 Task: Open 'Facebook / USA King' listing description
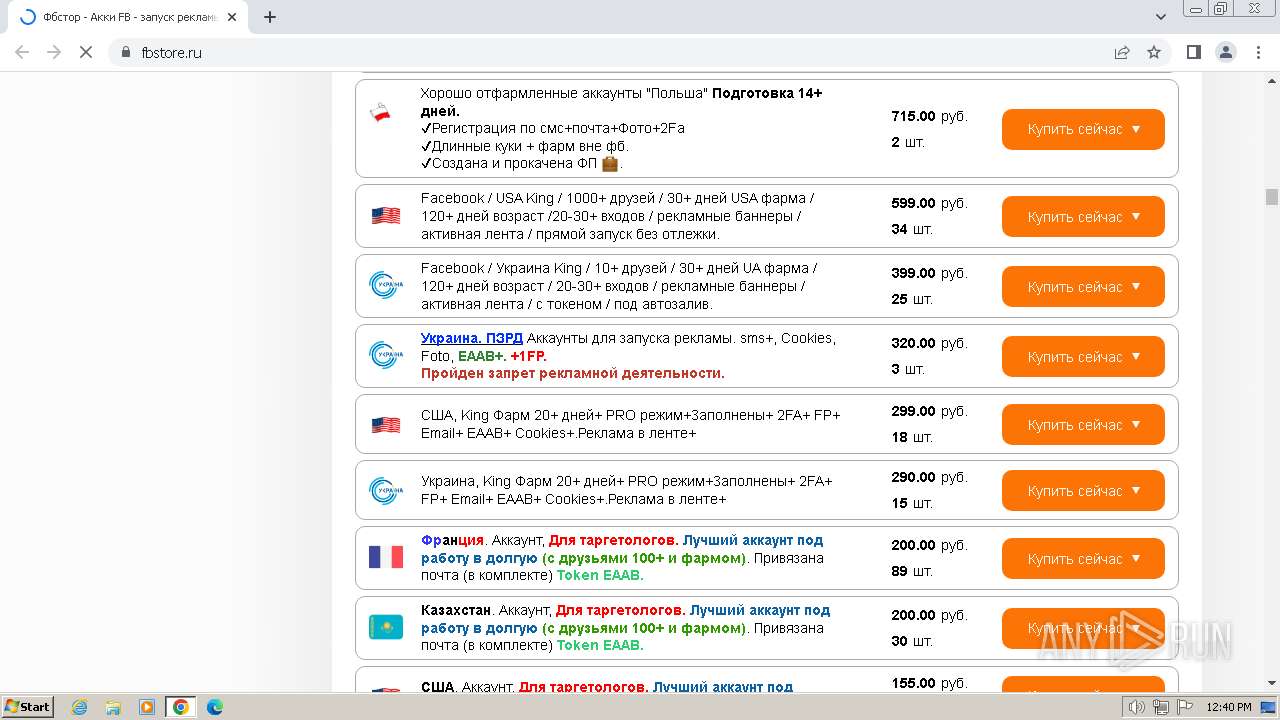[x=617, y=216]
